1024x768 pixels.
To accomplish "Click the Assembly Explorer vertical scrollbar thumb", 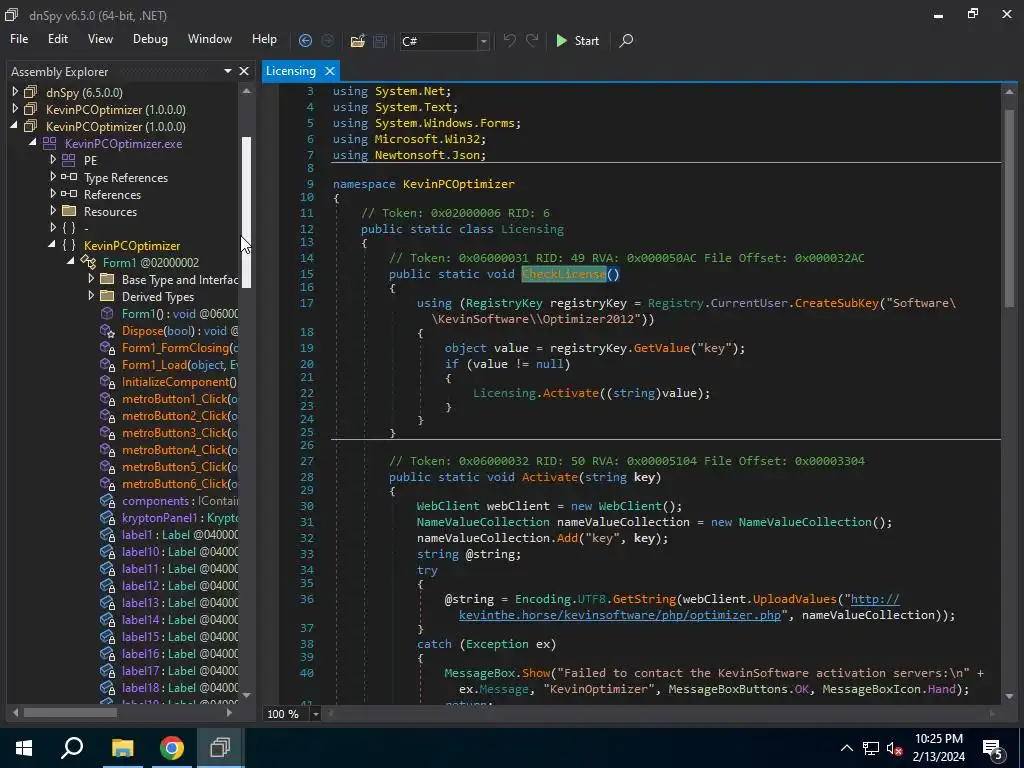I will point(246,212).
